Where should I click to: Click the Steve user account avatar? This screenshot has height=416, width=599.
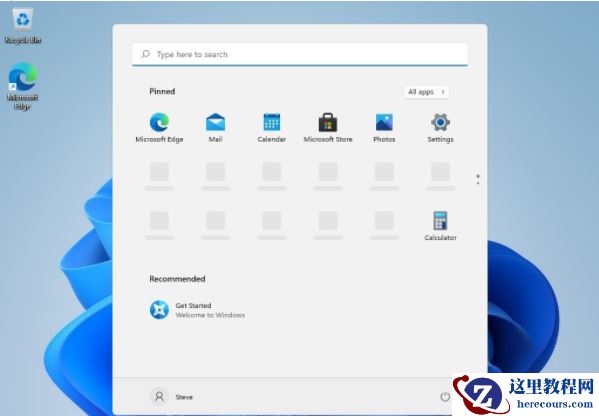tap(159, 397)
